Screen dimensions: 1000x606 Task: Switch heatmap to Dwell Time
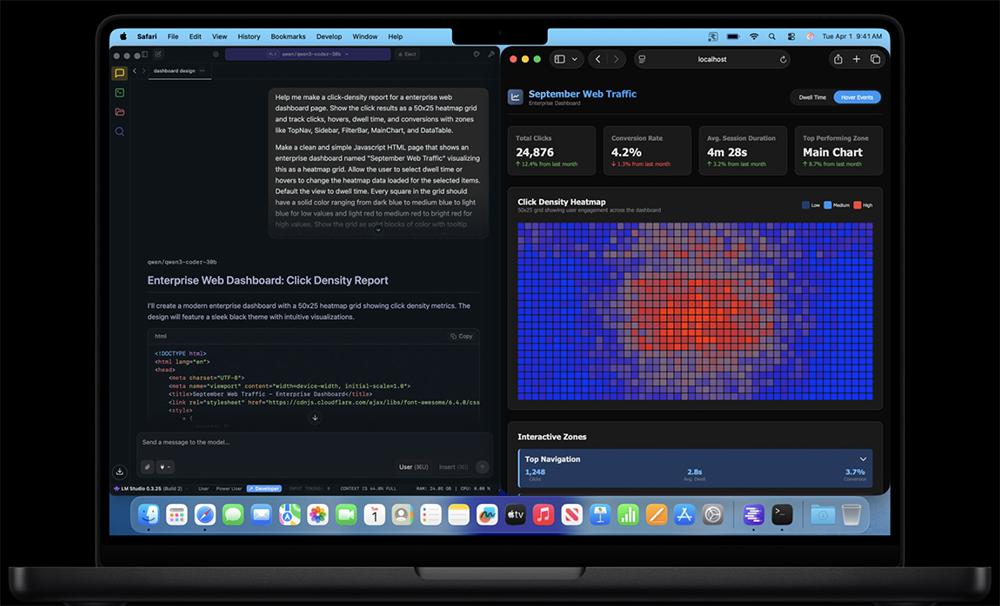pyautogui.click(x=812, y=97)
